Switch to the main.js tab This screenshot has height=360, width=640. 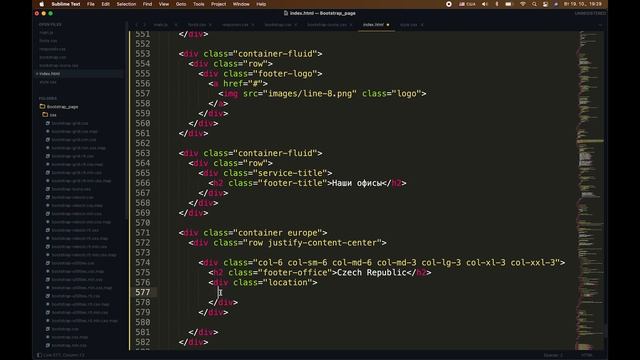160,25
